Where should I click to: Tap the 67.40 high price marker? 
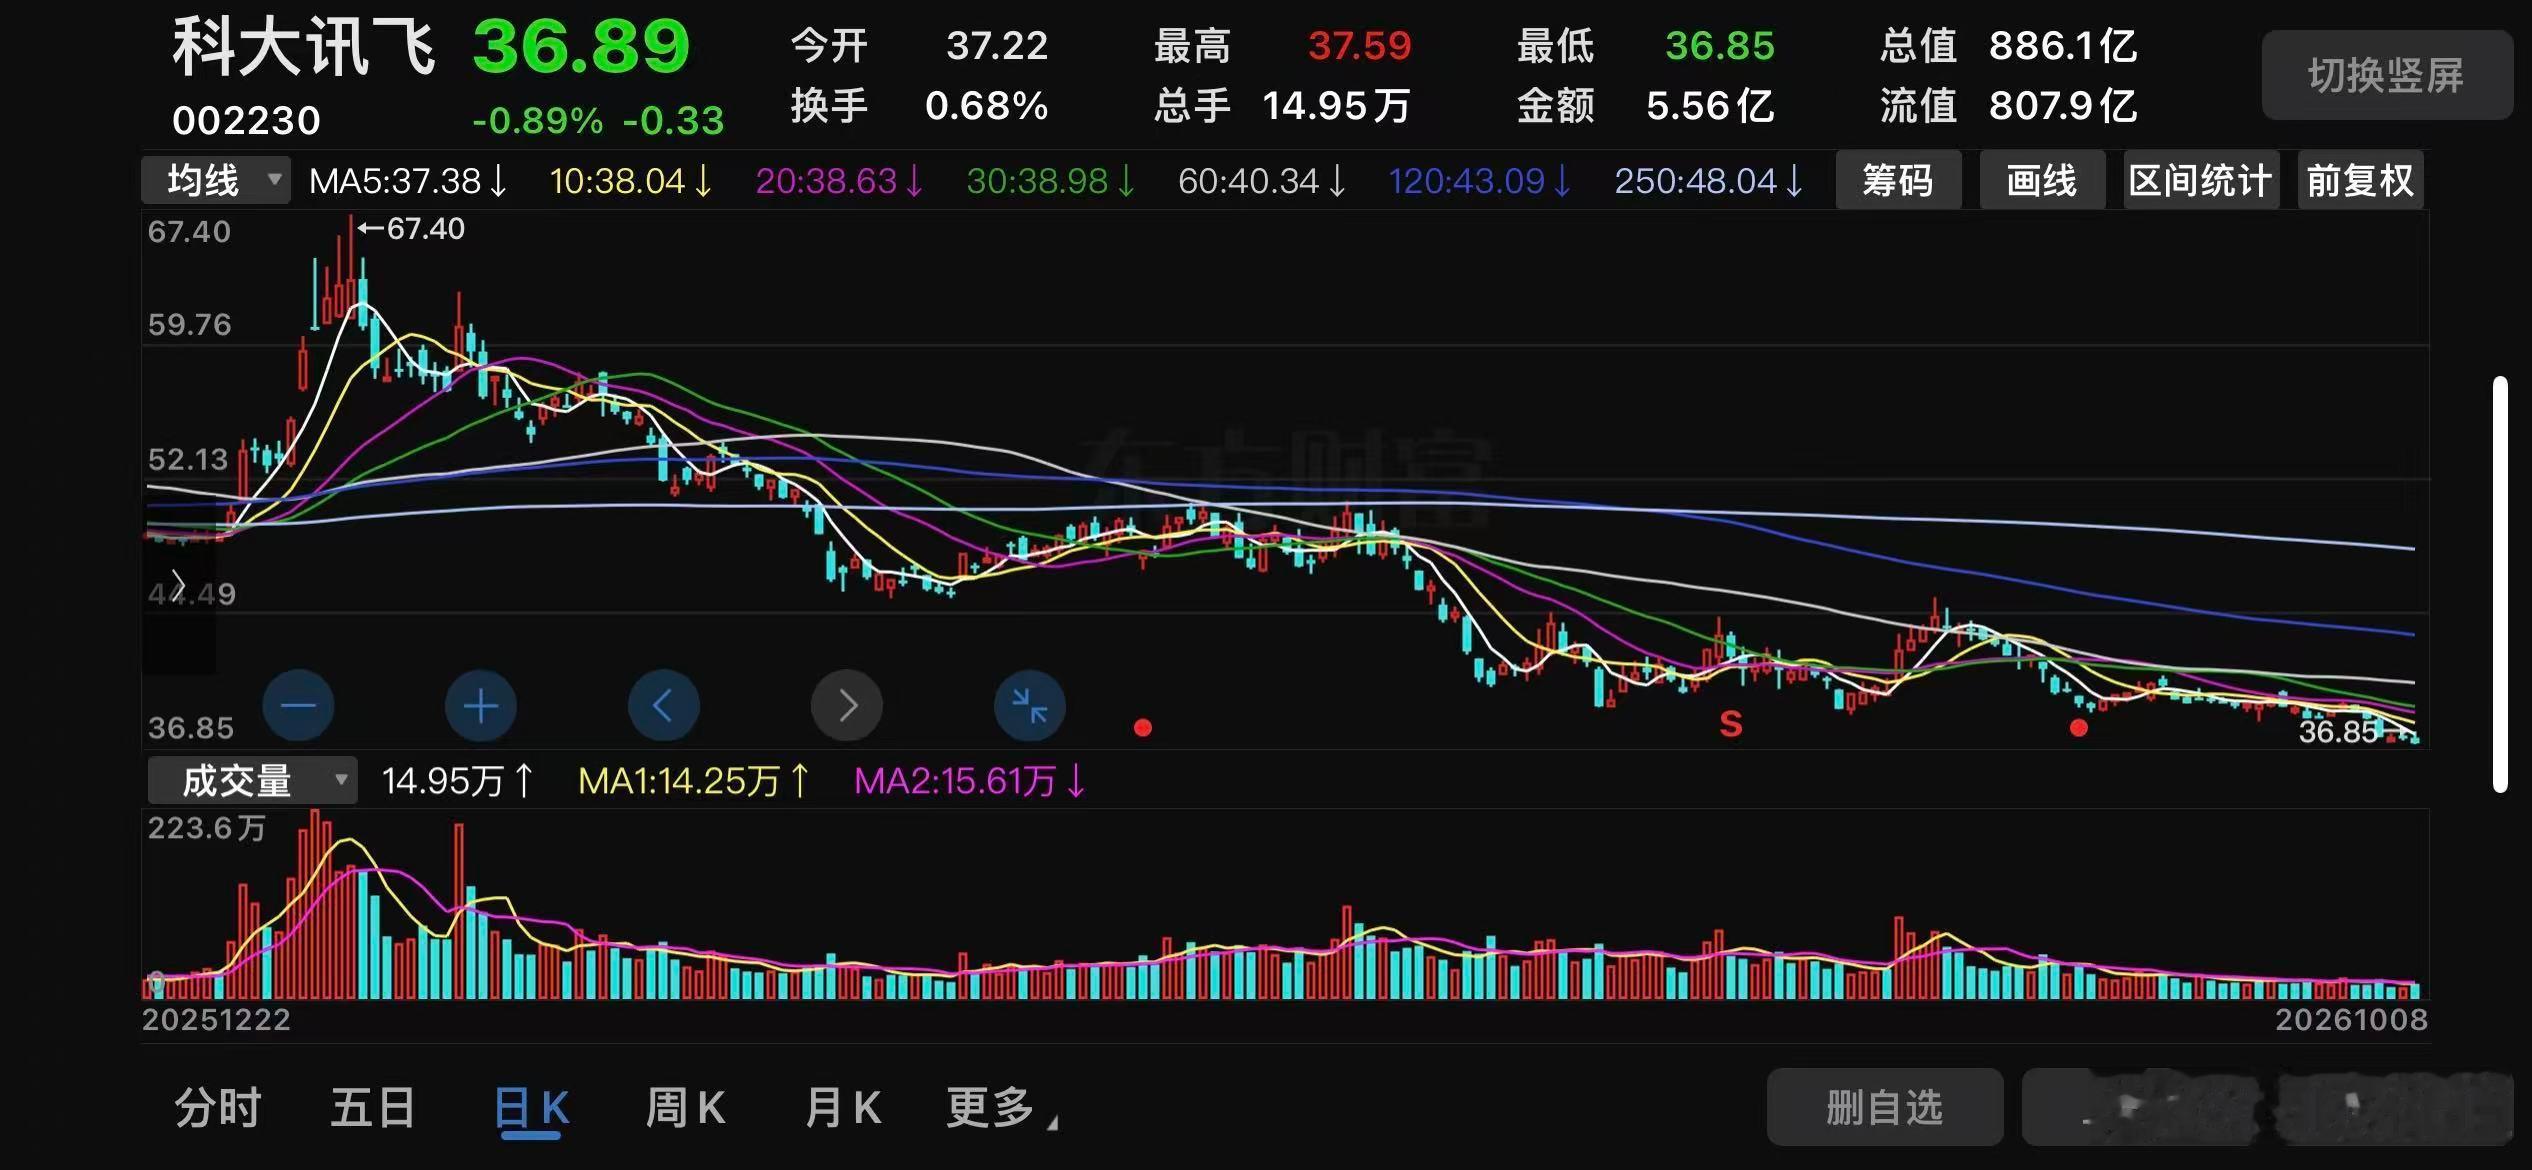412,229
